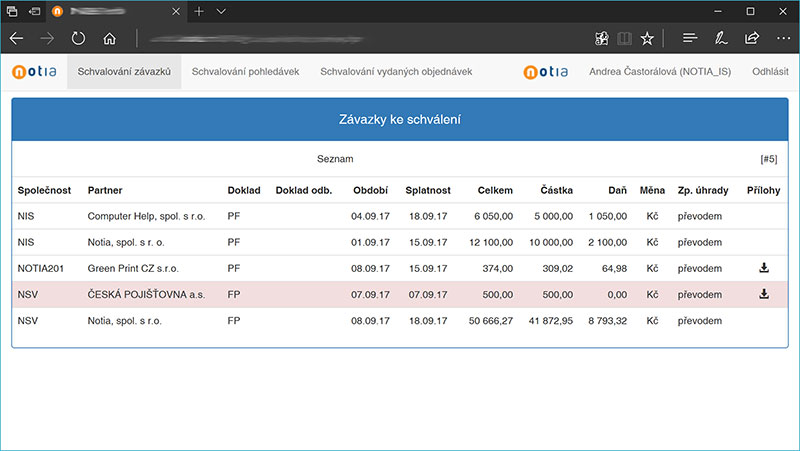800x451 pixels.
Task: Click the Období column header
Action: (370, 190)
